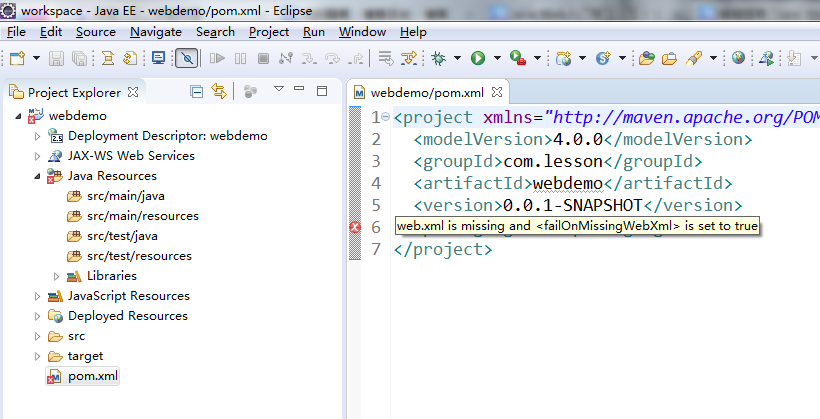Collapse the webdemo project node

pyautogui.click(x=18, y=116)
